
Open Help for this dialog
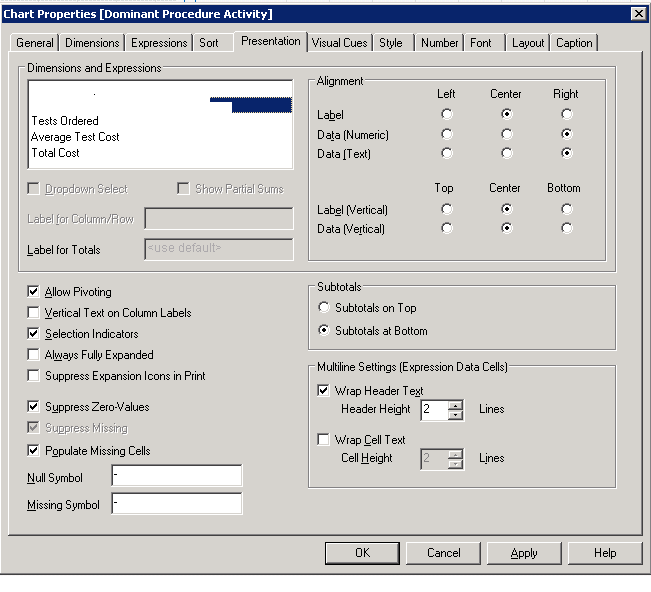[605, 553]
